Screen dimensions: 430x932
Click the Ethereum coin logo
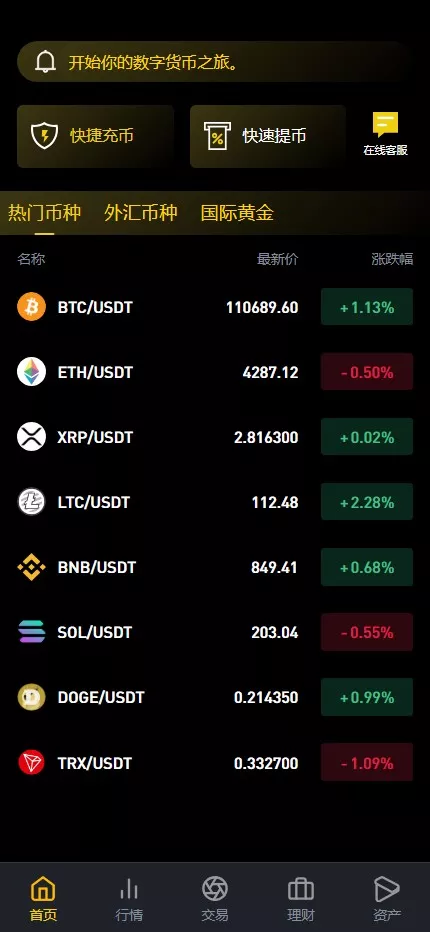[x=32, y=372]
